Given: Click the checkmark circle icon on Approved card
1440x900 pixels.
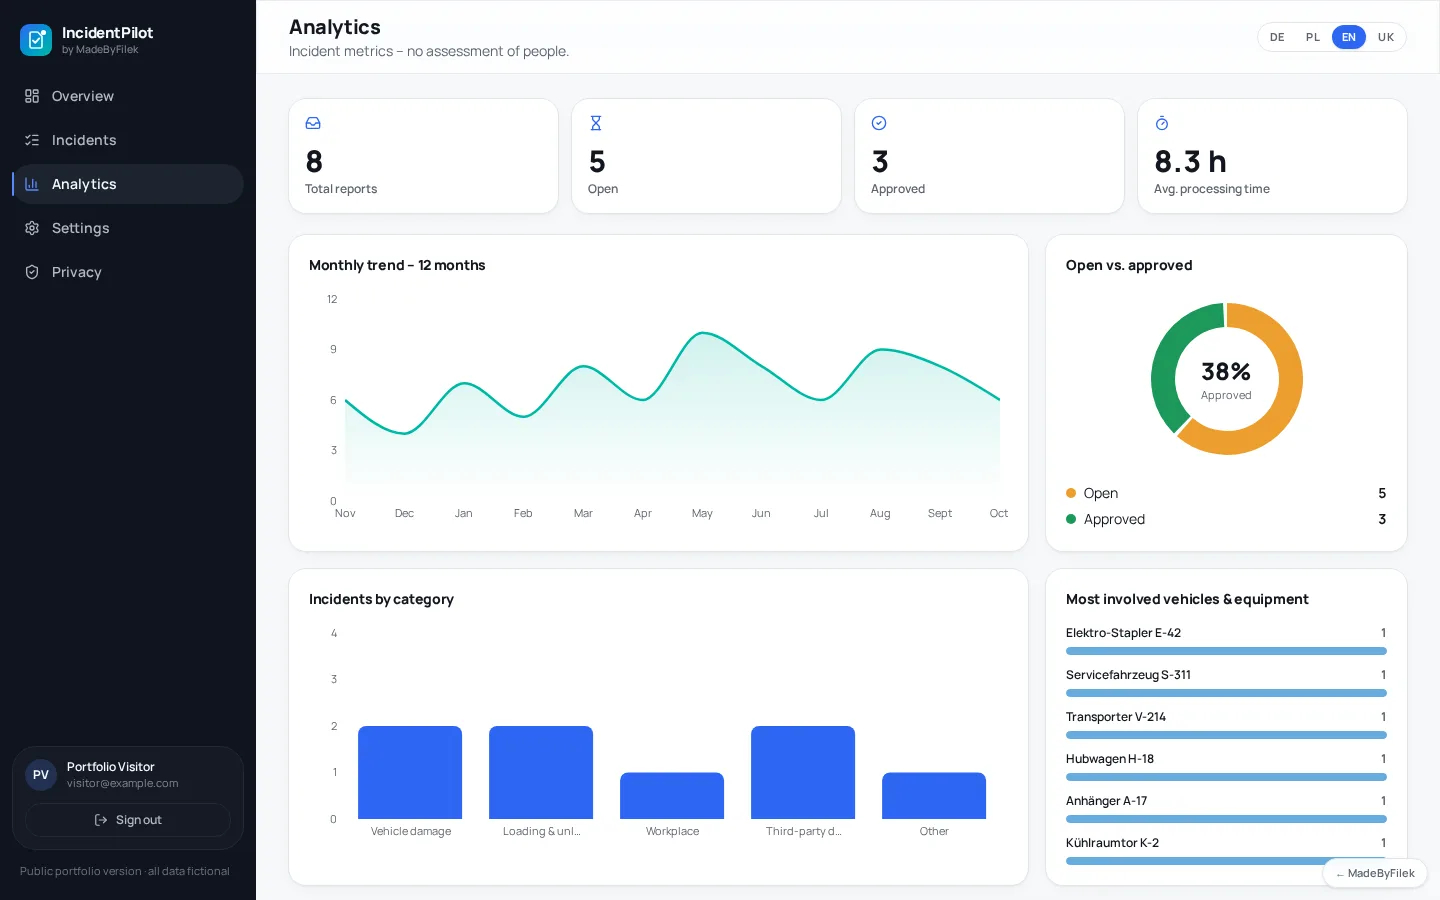Looking at the screenshot, I should pyautogui.click(x=879, y=123).
